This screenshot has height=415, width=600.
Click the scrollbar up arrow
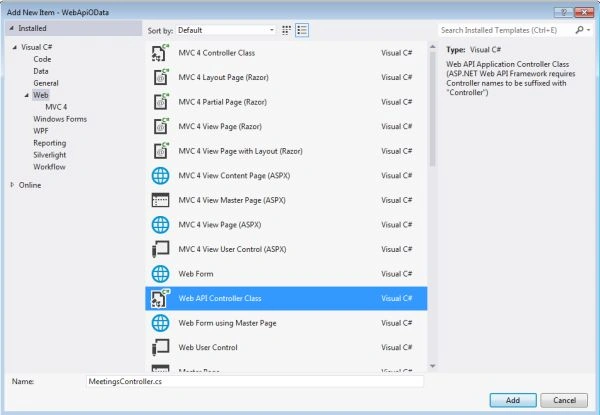pyautogui.click(x=432, y=47)
